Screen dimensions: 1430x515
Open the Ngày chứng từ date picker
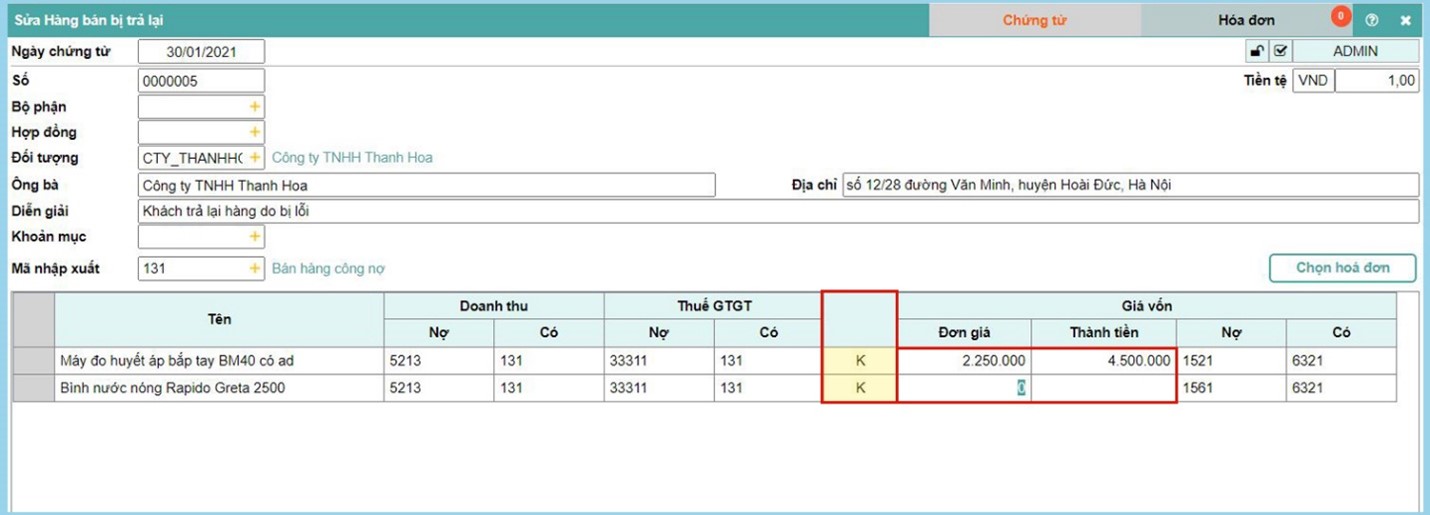pyautogui.click(x=201, y=52)
